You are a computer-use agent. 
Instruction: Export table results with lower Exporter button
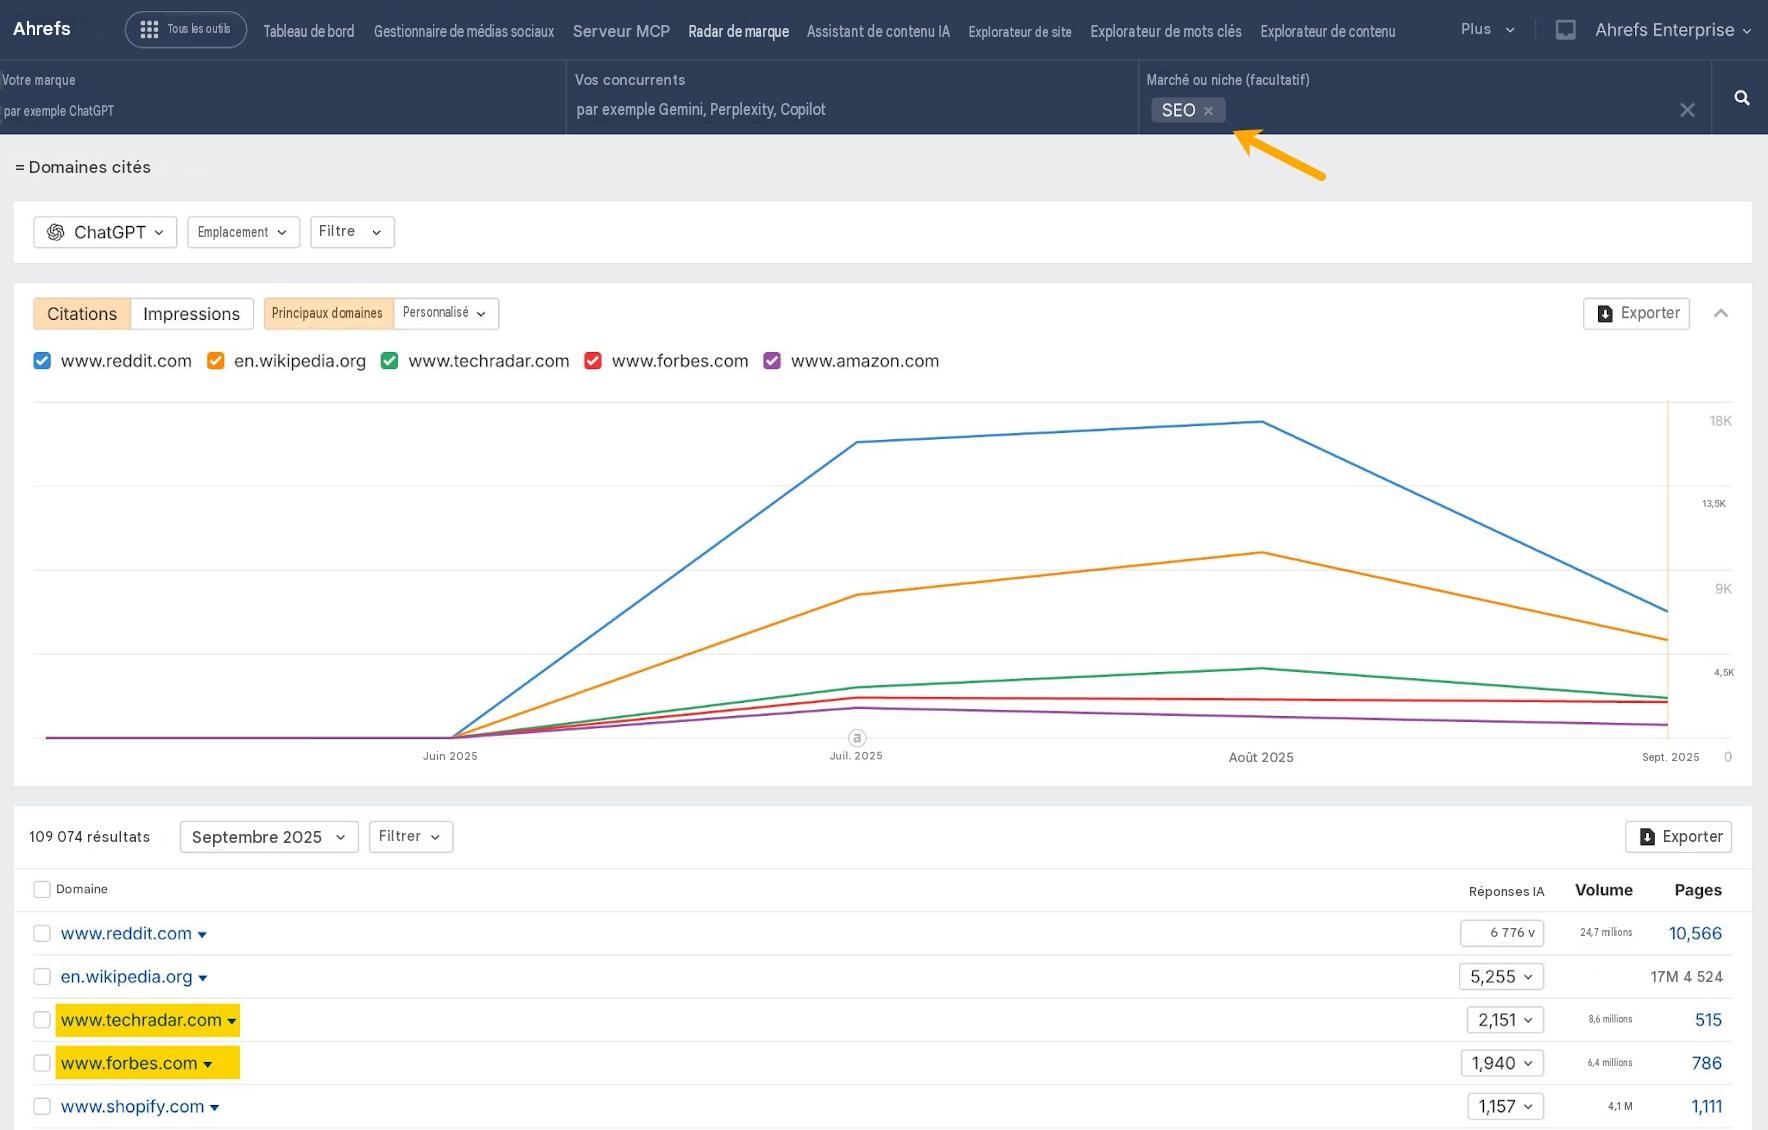(x=1678, y=837)
